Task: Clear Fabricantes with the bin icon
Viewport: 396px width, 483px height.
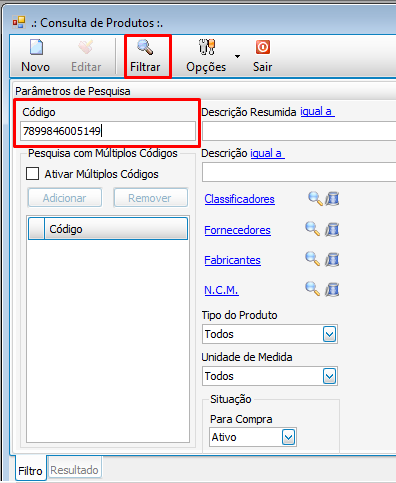Action: [x=332, y=259]
